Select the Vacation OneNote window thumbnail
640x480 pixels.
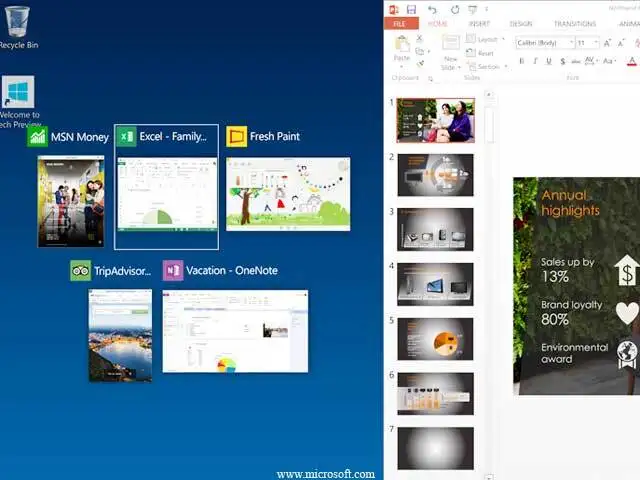coord(235,331)
